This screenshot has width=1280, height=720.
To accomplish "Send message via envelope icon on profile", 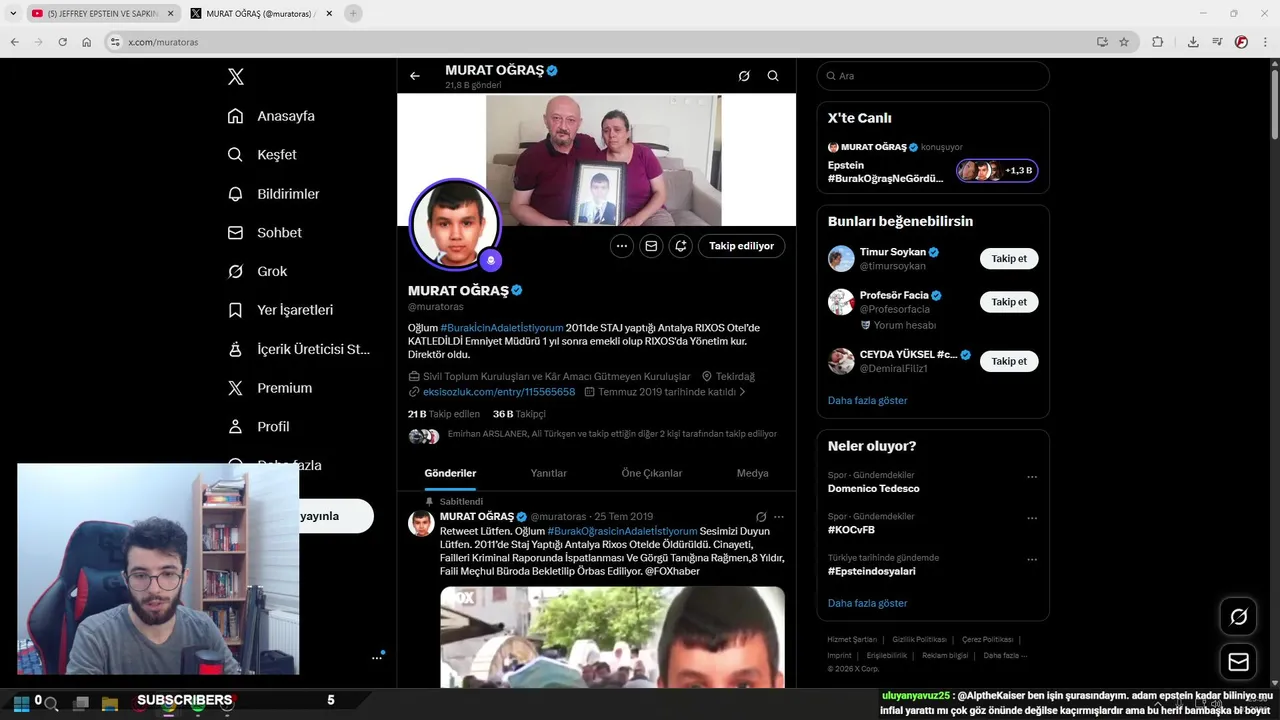I will pos(651,246).
